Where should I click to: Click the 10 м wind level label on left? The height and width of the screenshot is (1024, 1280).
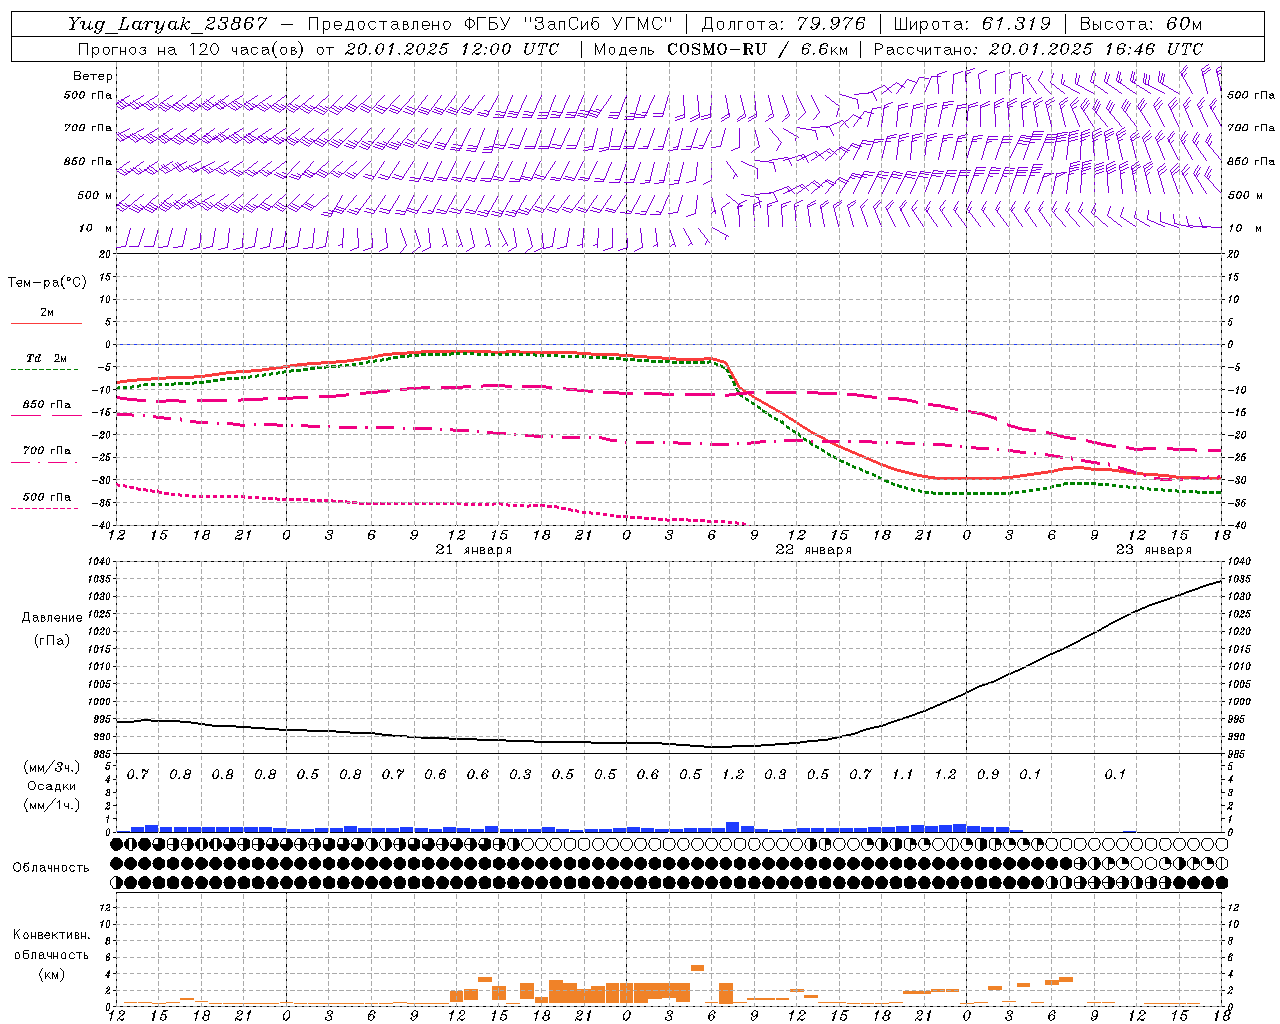(x=95, y=228)
